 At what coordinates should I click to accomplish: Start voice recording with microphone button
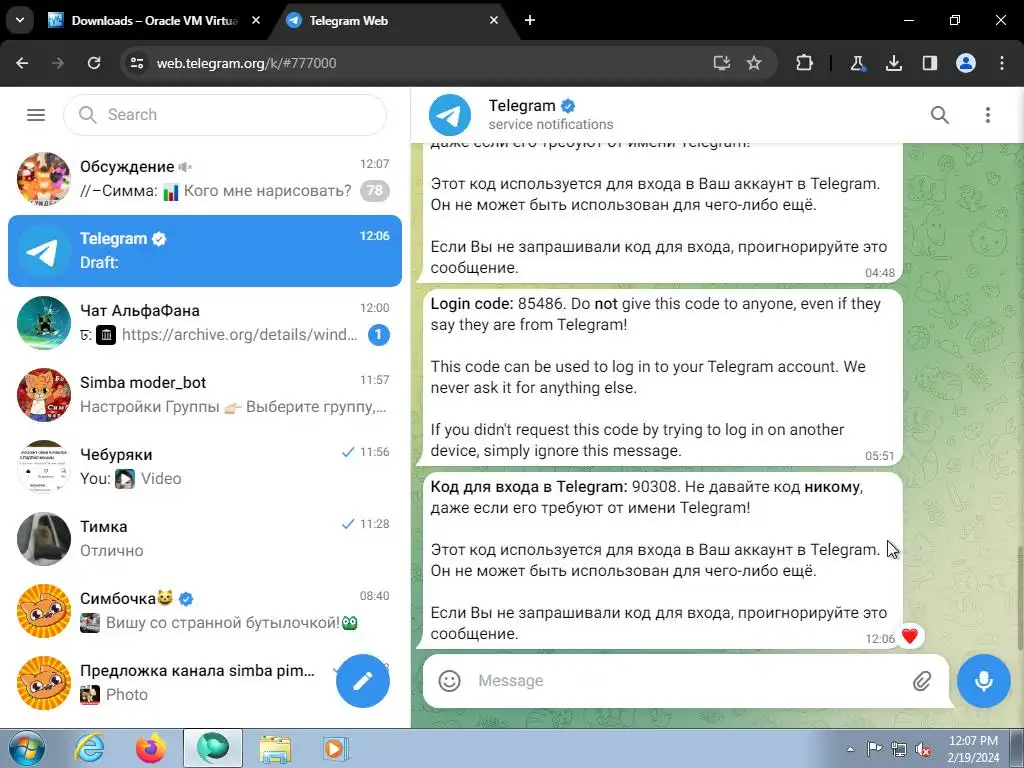(984, 680)
